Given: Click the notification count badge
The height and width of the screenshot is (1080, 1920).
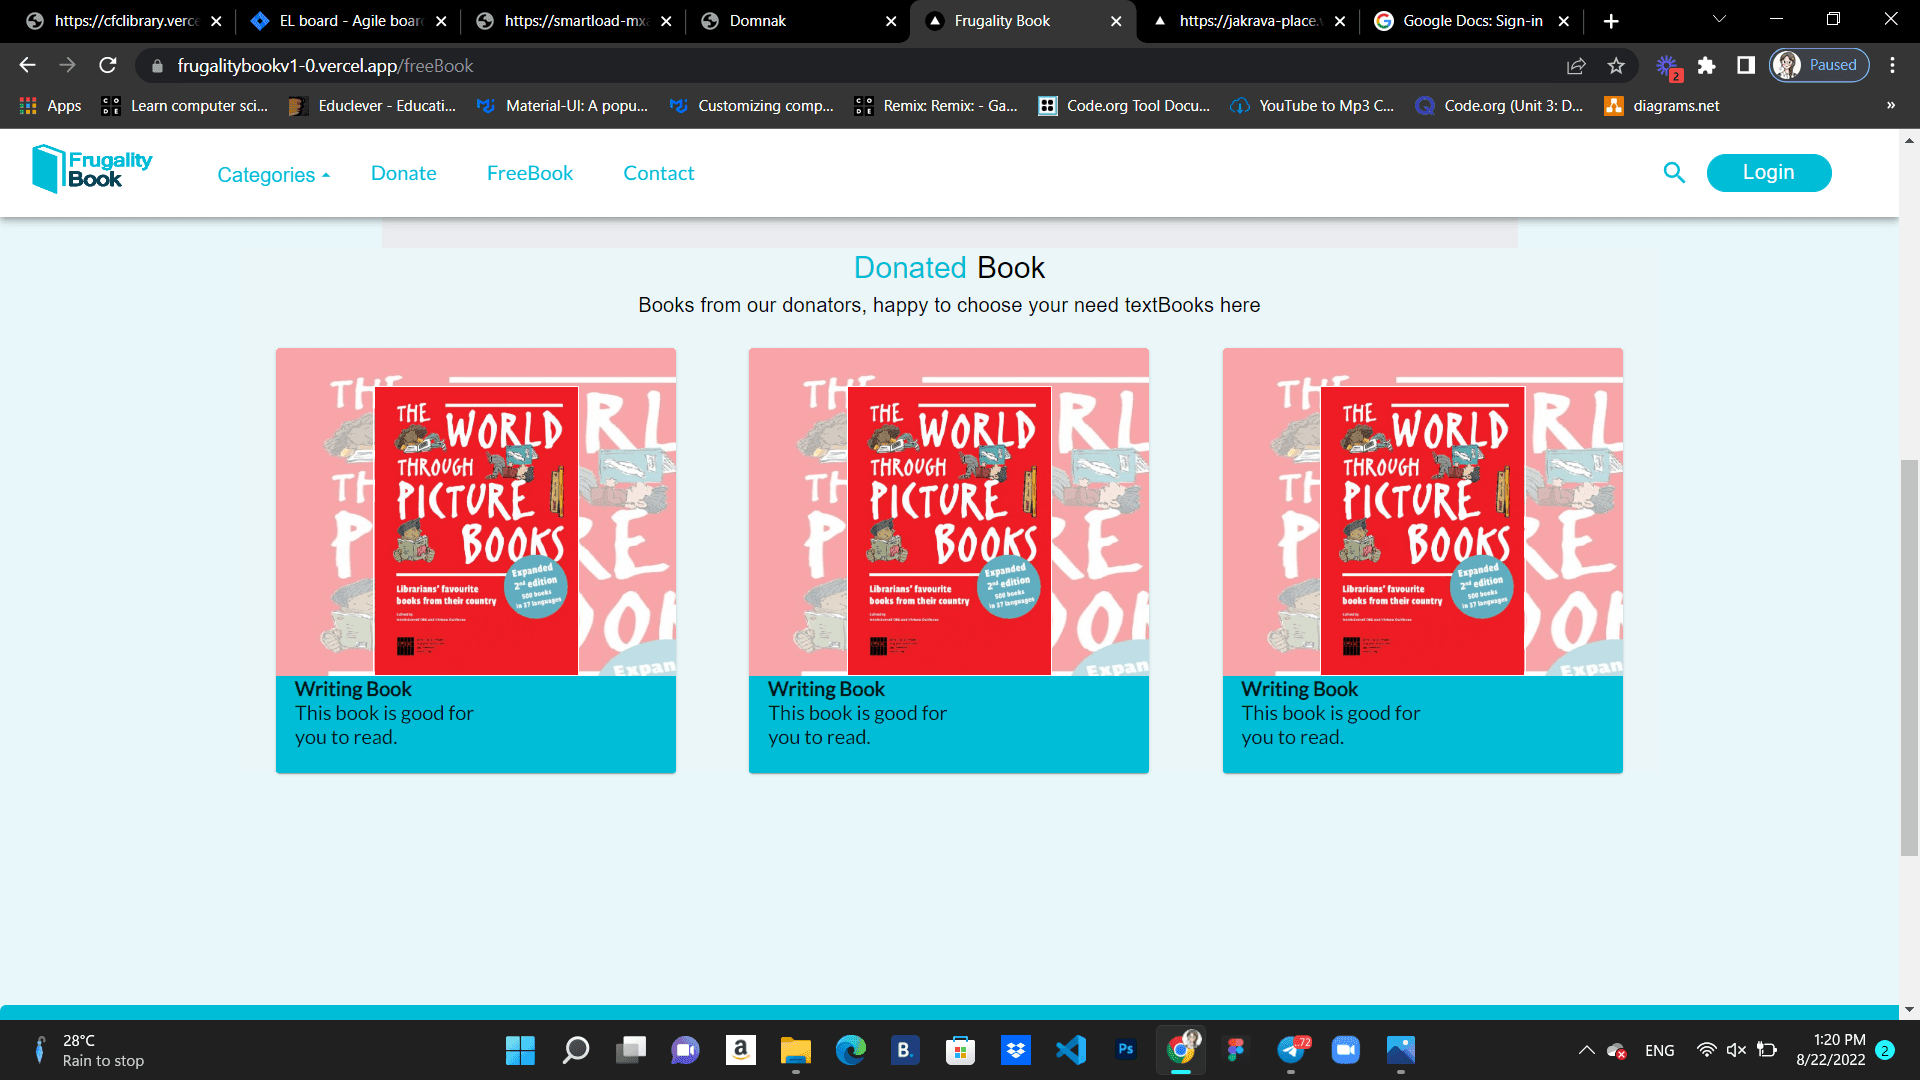Looking at the screenshot, I should [x=1885, y=1050].
